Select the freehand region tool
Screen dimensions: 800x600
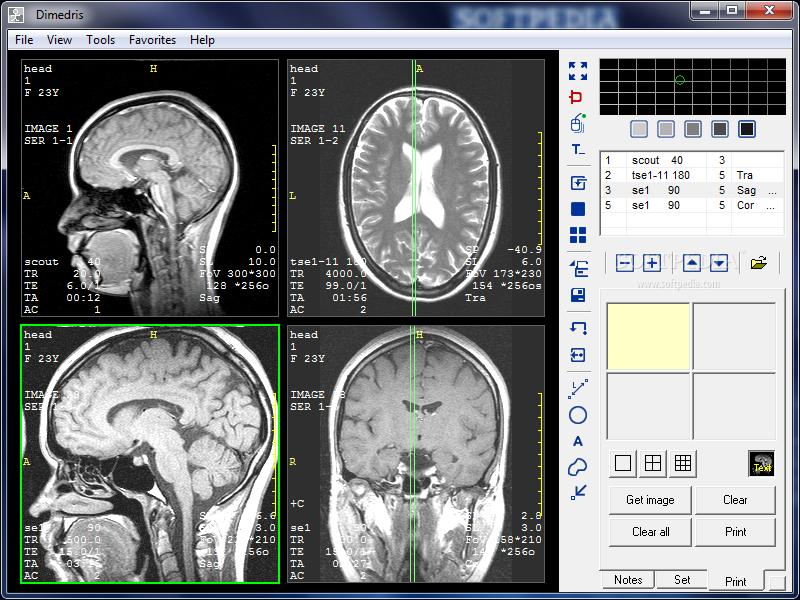578,467
